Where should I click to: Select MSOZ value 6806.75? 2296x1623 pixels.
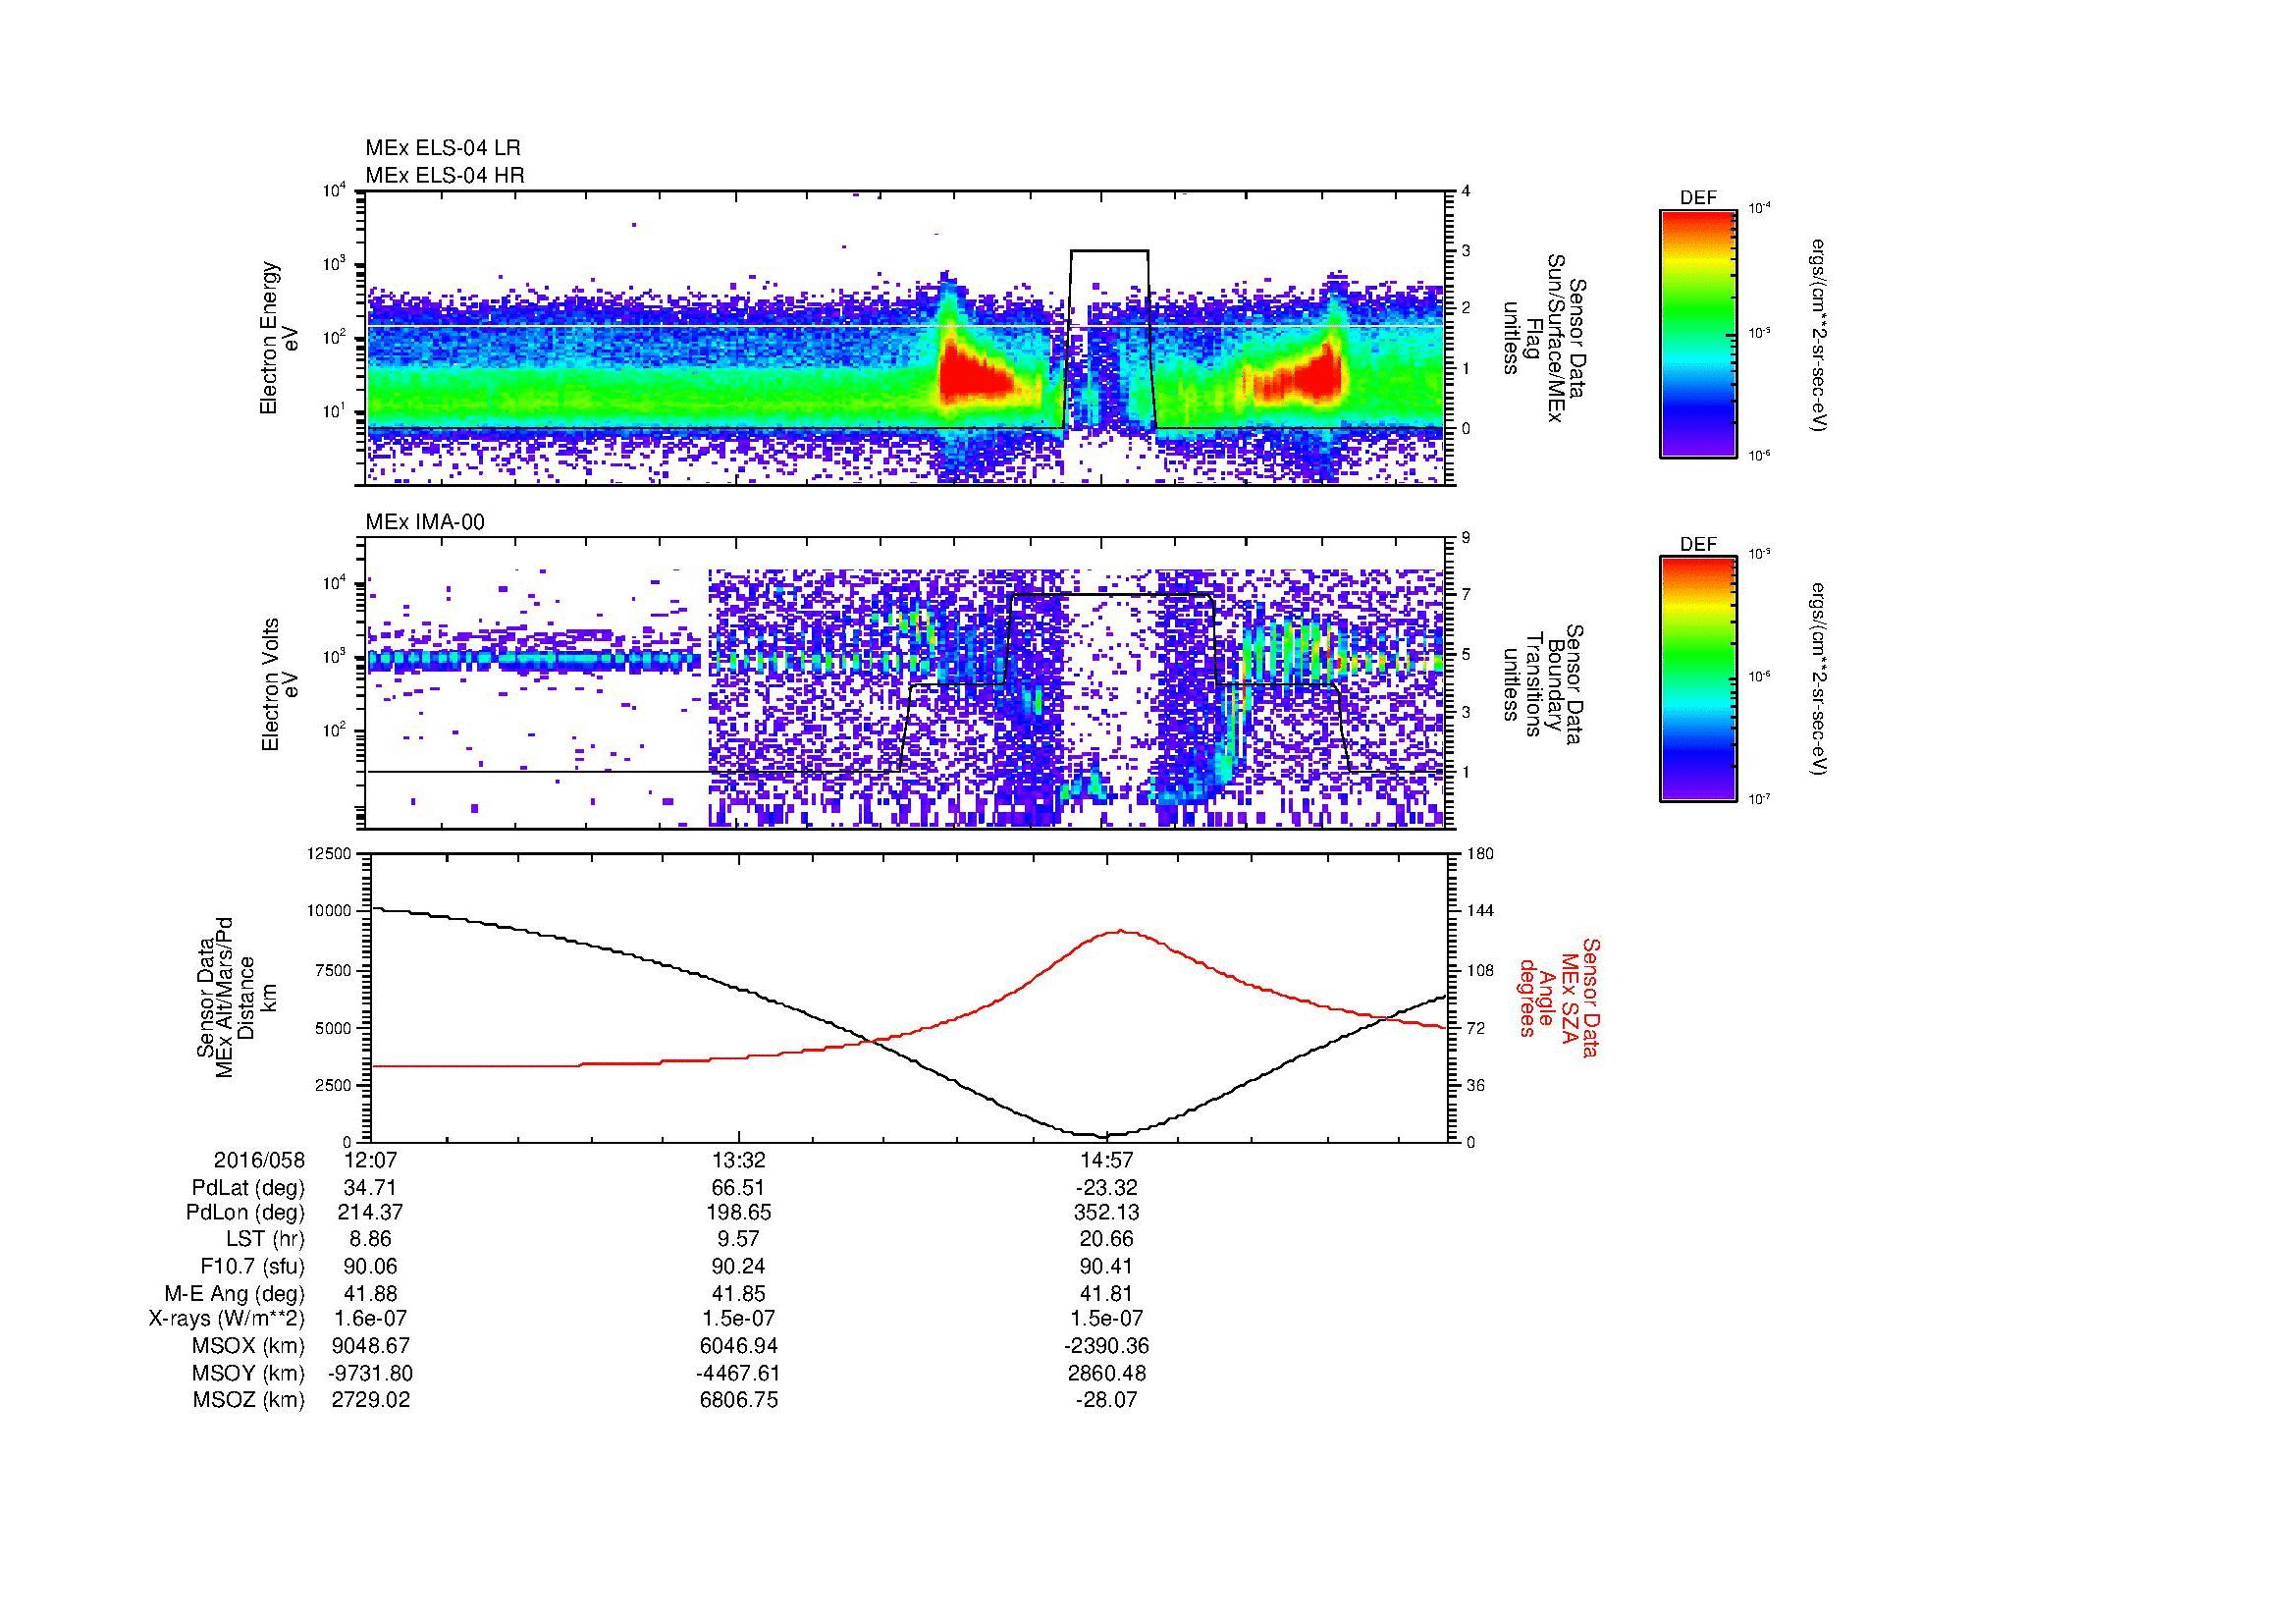738,1400
